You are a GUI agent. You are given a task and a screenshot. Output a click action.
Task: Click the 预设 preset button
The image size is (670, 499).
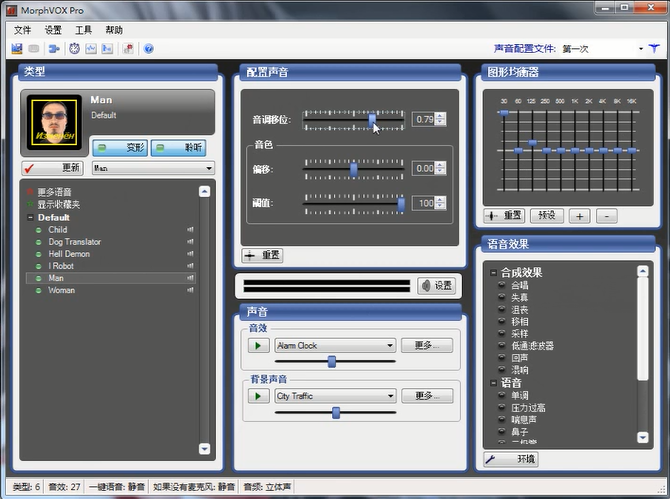(x=547, y=216)
